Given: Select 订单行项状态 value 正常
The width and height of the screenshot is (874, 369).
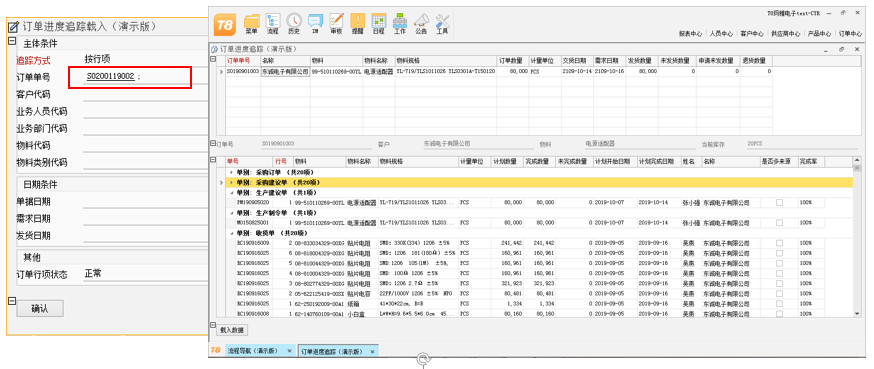Looking at the screenshot, I should 93,274.
